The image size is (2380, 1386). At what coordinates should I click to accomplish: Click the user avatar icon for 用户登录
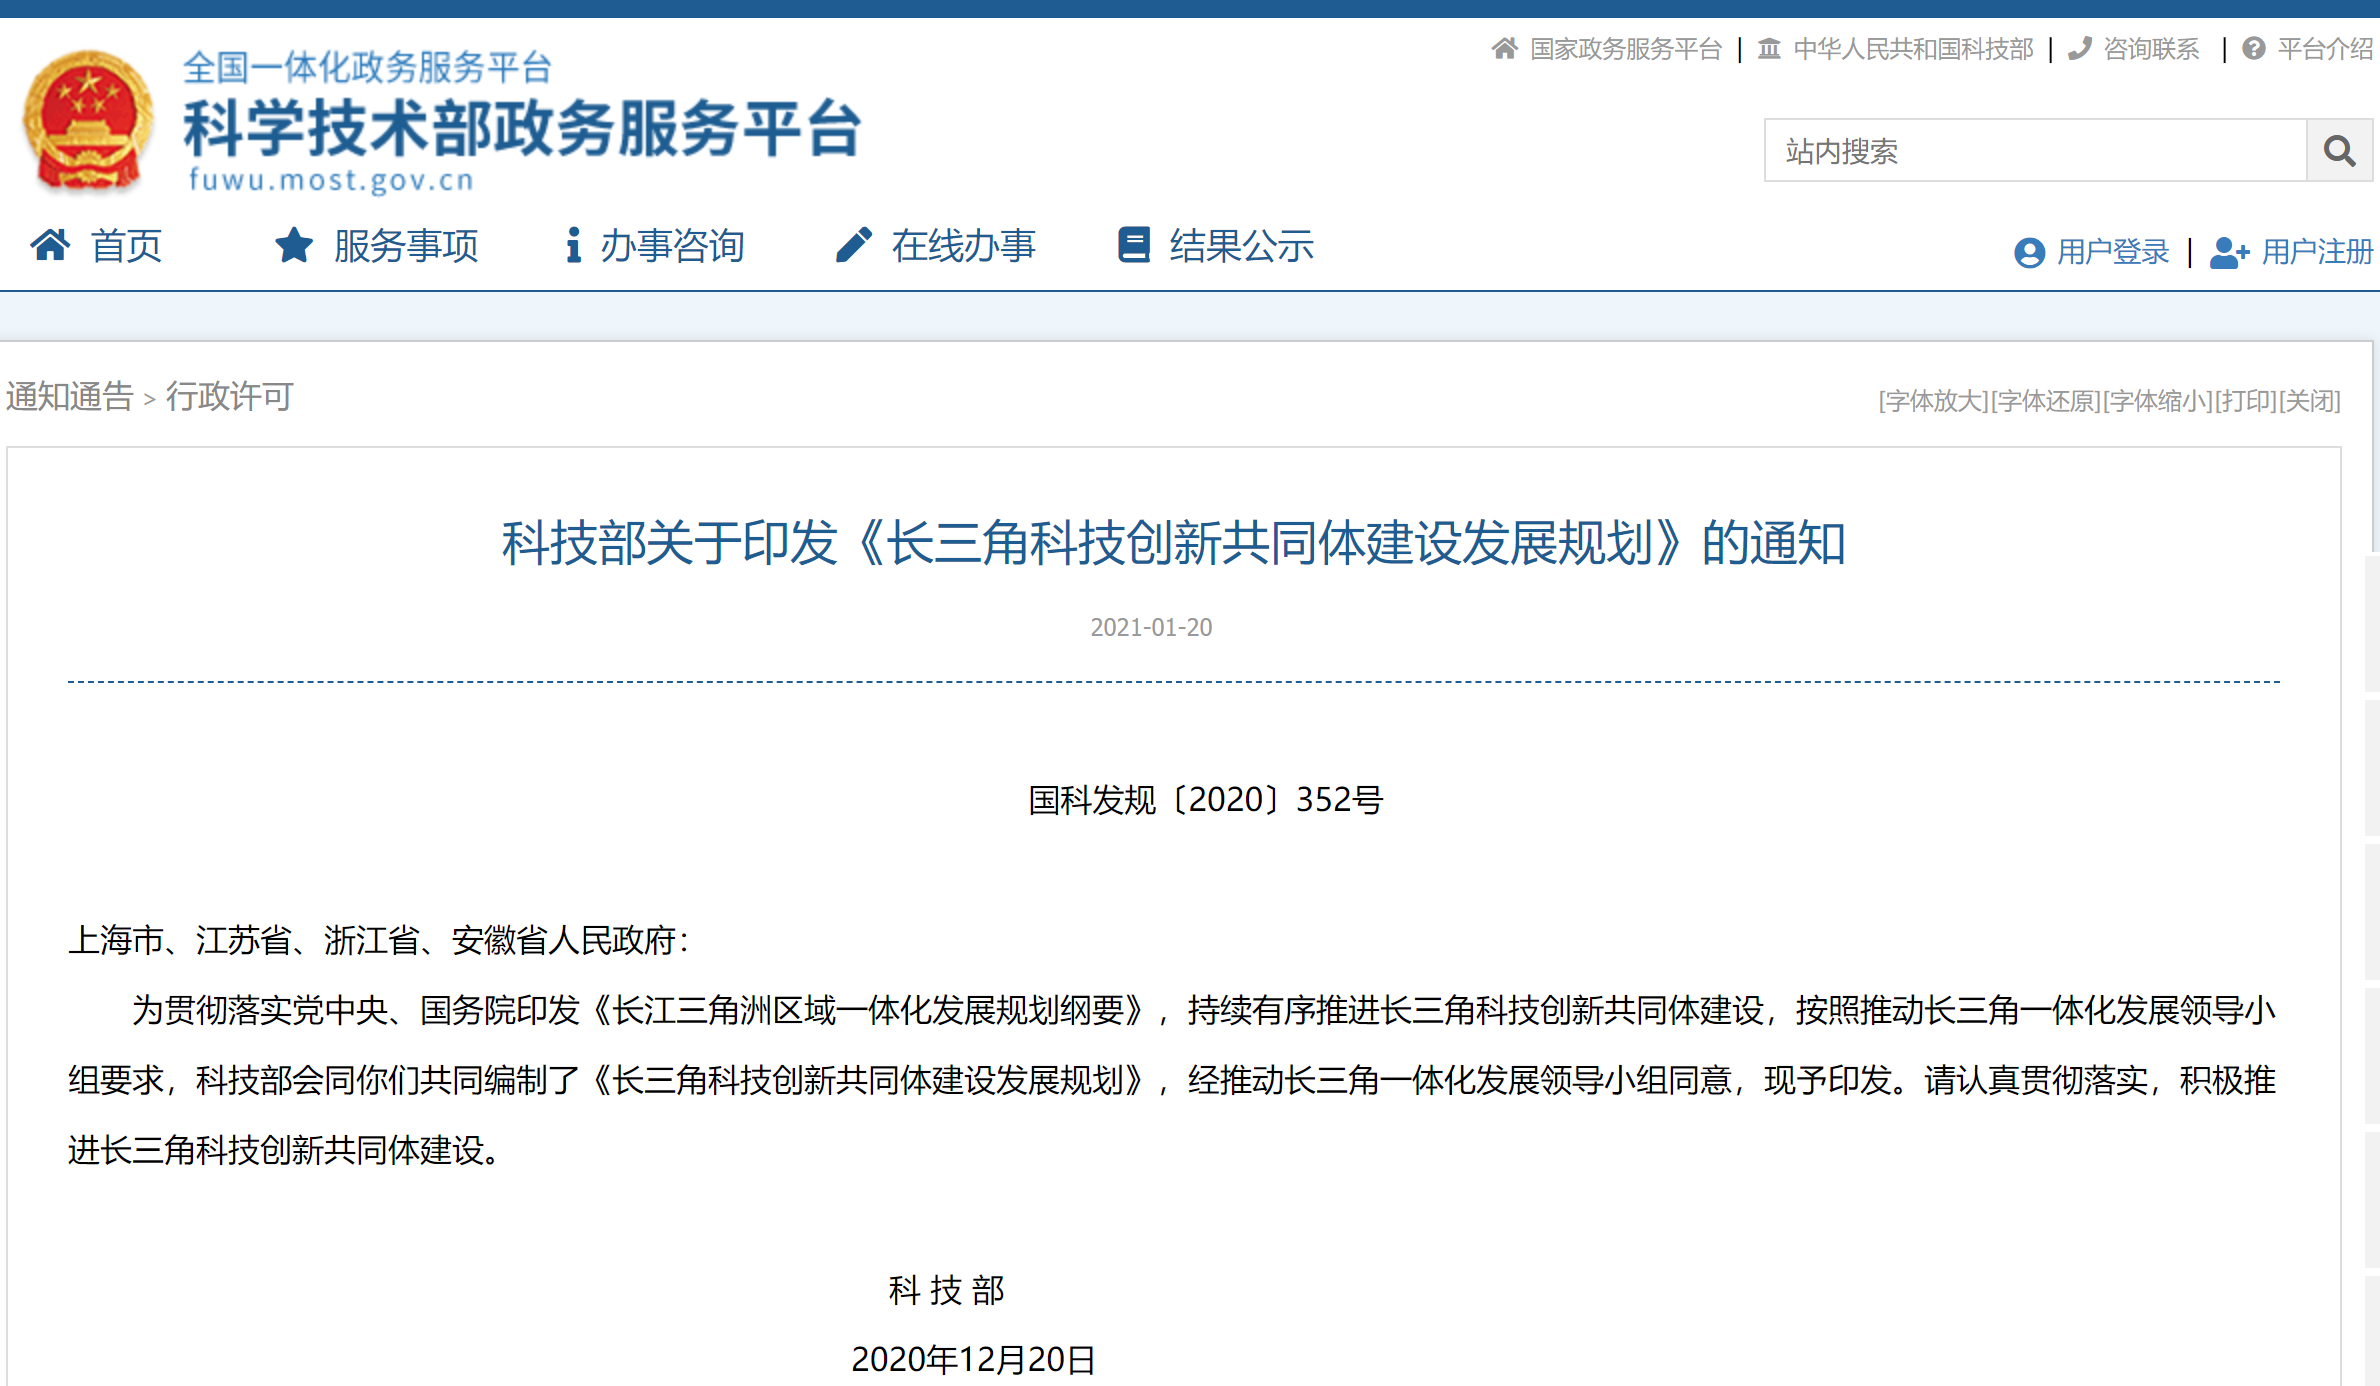(2029, 252)
